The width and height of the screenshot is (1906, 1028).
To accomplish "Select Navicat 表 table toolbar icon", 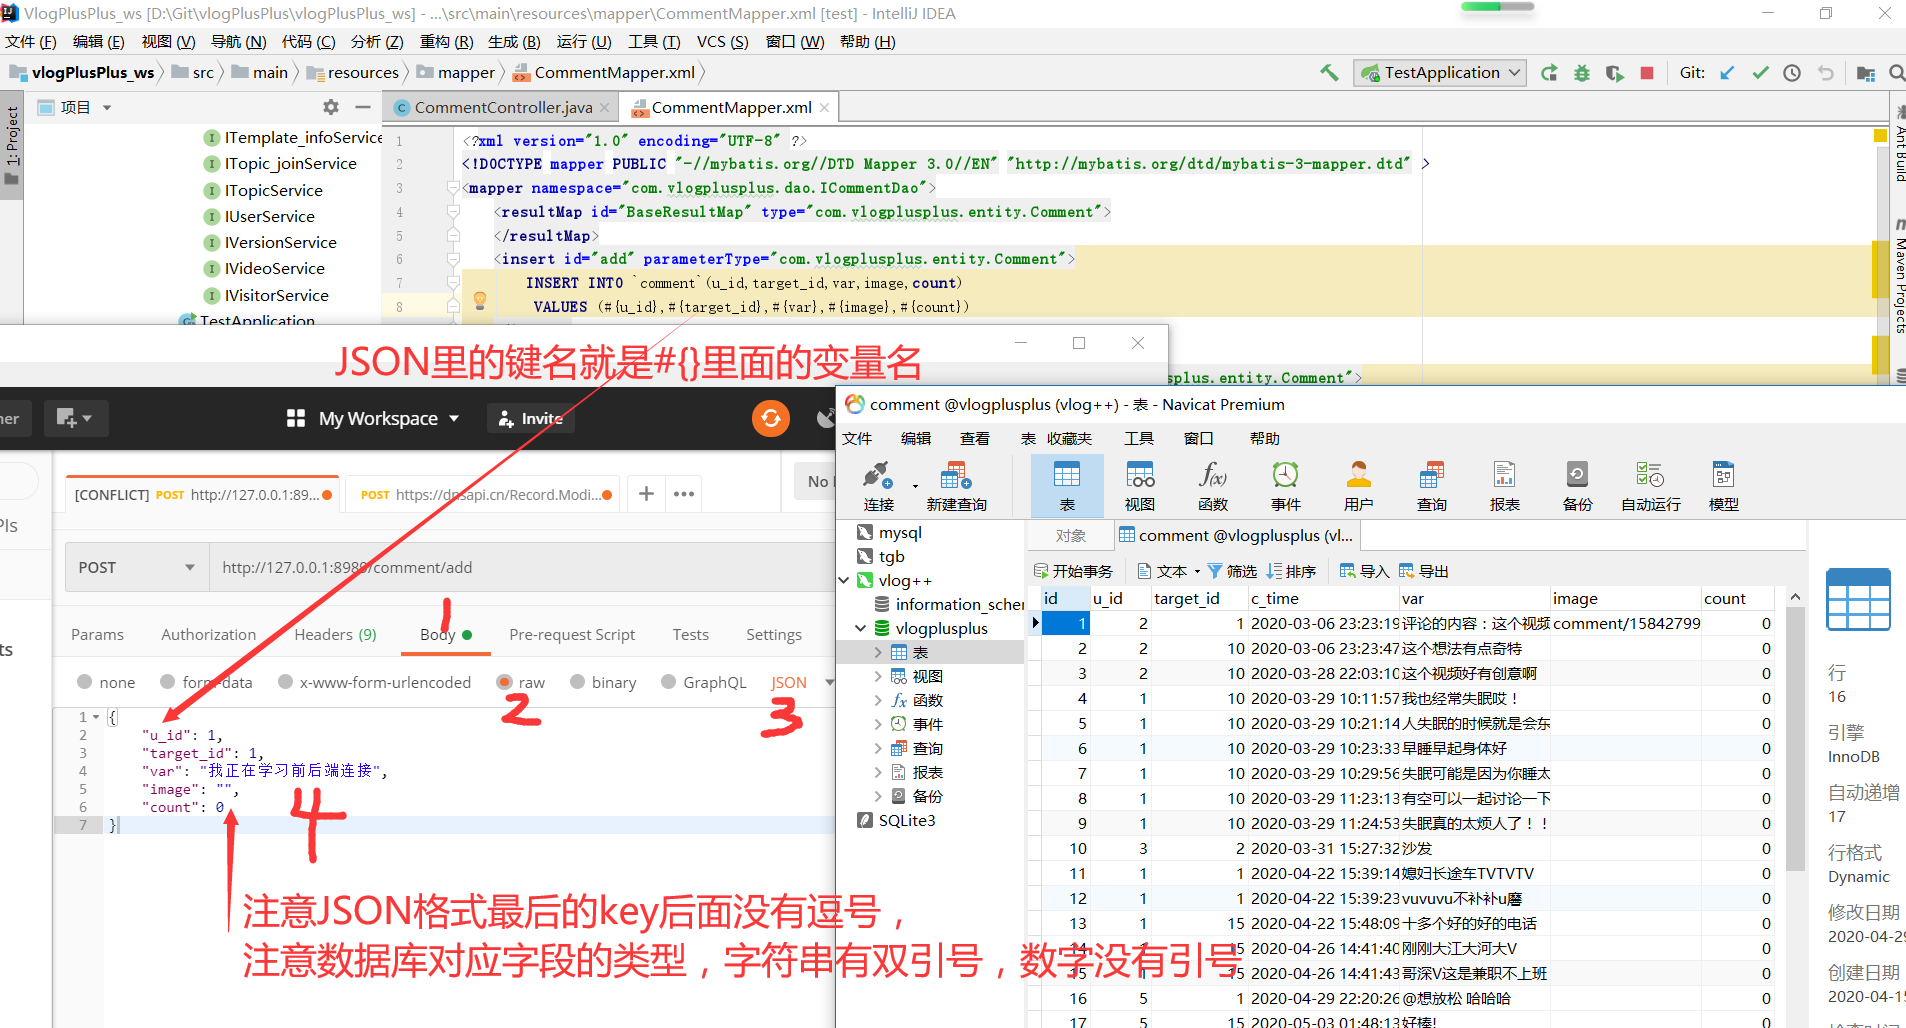I will tap(1067, 486).
